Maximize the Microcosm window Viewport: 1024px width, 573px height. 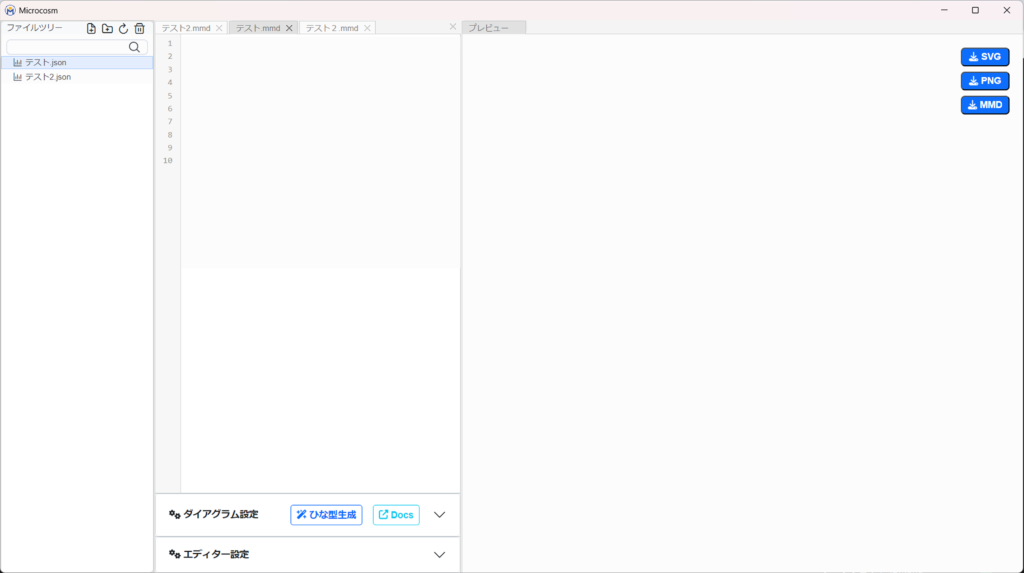(976, 10)
